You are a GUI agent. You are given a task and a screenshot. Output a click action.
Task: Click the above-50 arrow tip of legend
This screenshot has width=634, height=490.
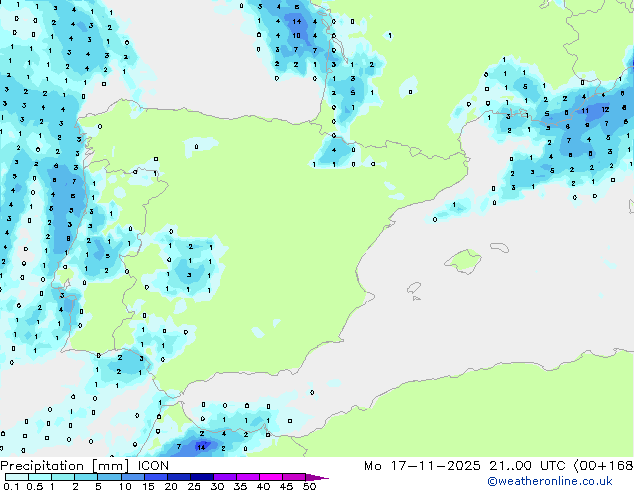tap(317, 477)
